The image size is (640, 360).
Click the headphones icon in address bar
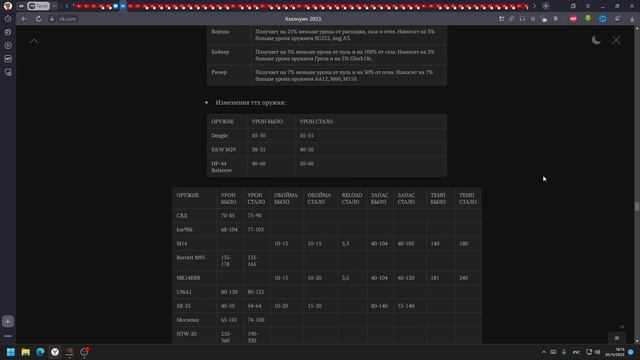pos(522,19)
